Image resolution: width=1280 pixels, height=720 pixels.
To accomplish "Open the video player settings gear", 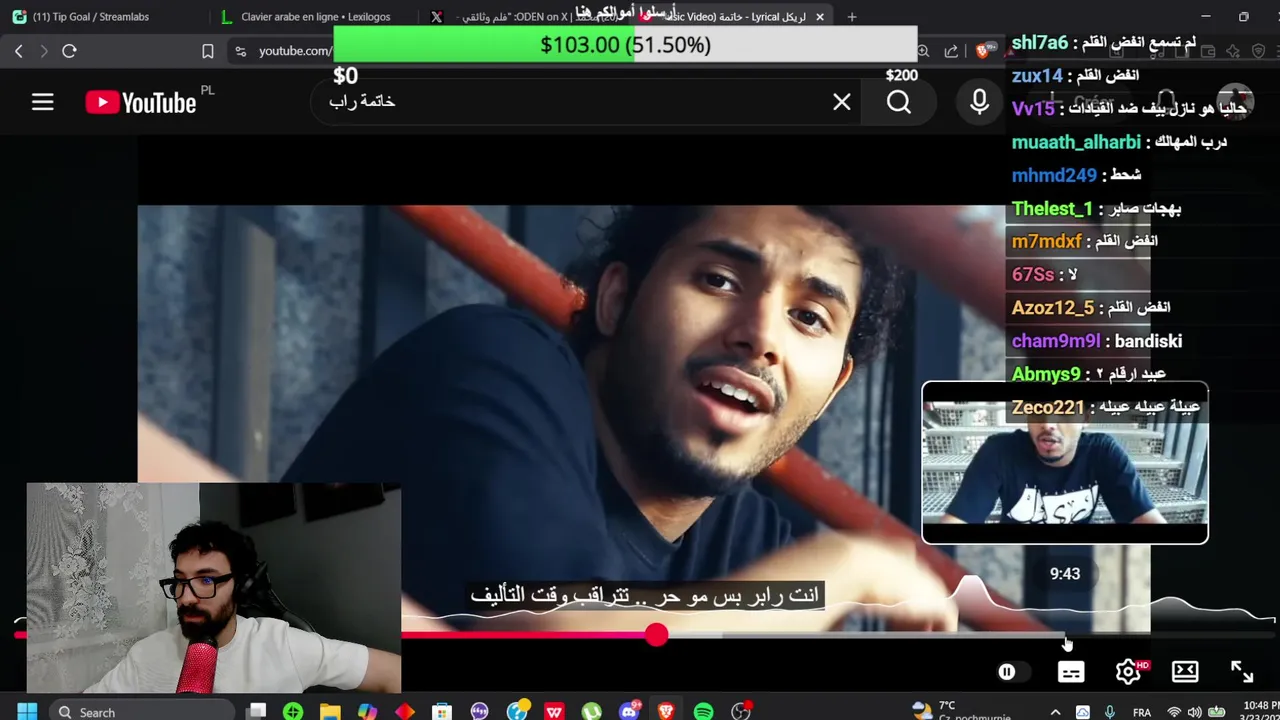I will click(1128, 672).
